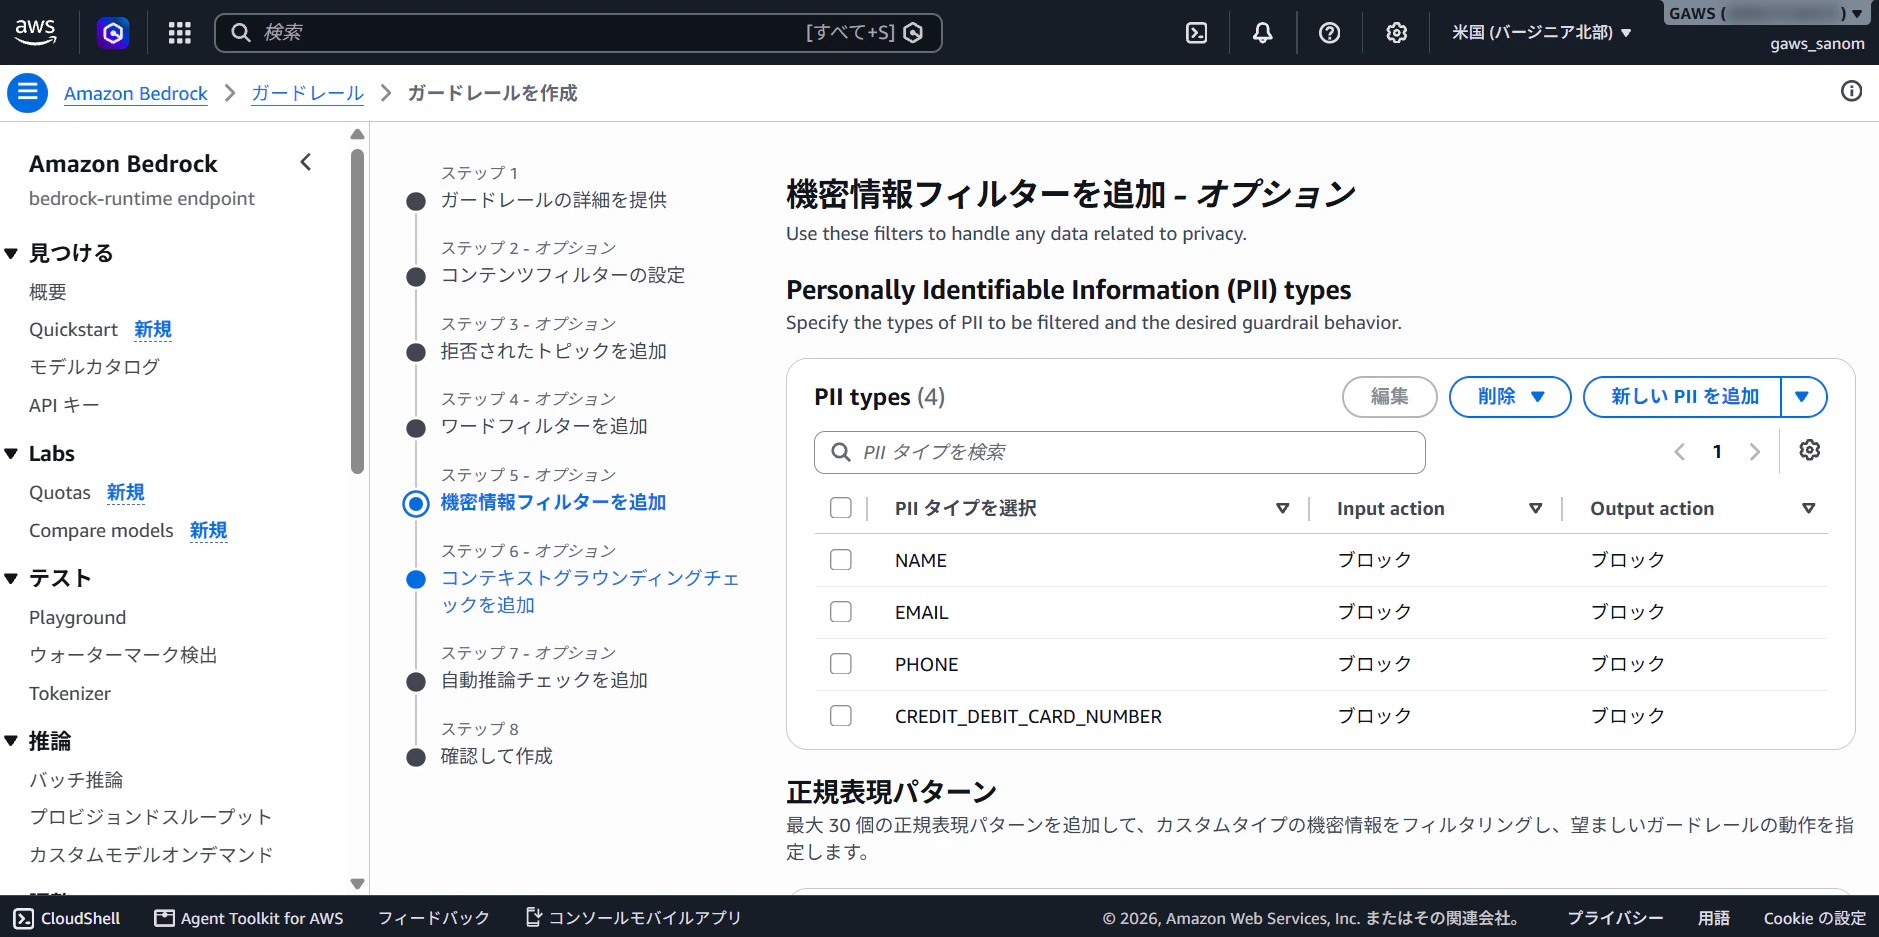Open the AWS services grid menu
1879x937 pixels.
180,33
